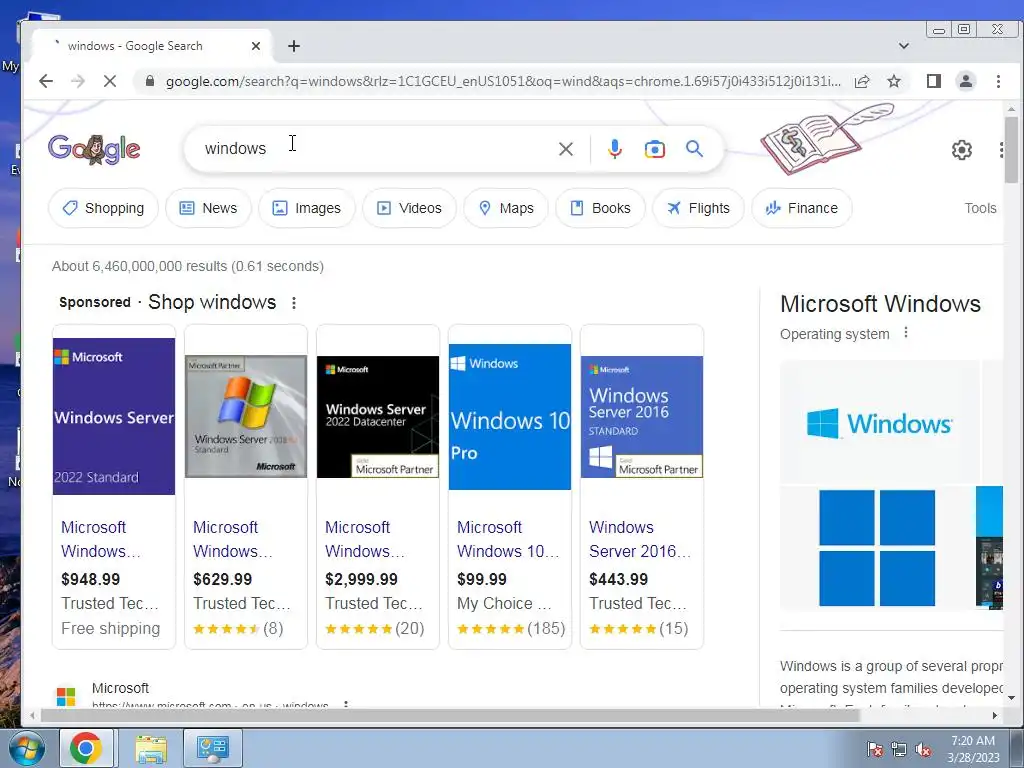Click the horizontal page scrollbar thumb
The image size is (1024, 768).
pyautogui.click(x=450, y=716)
